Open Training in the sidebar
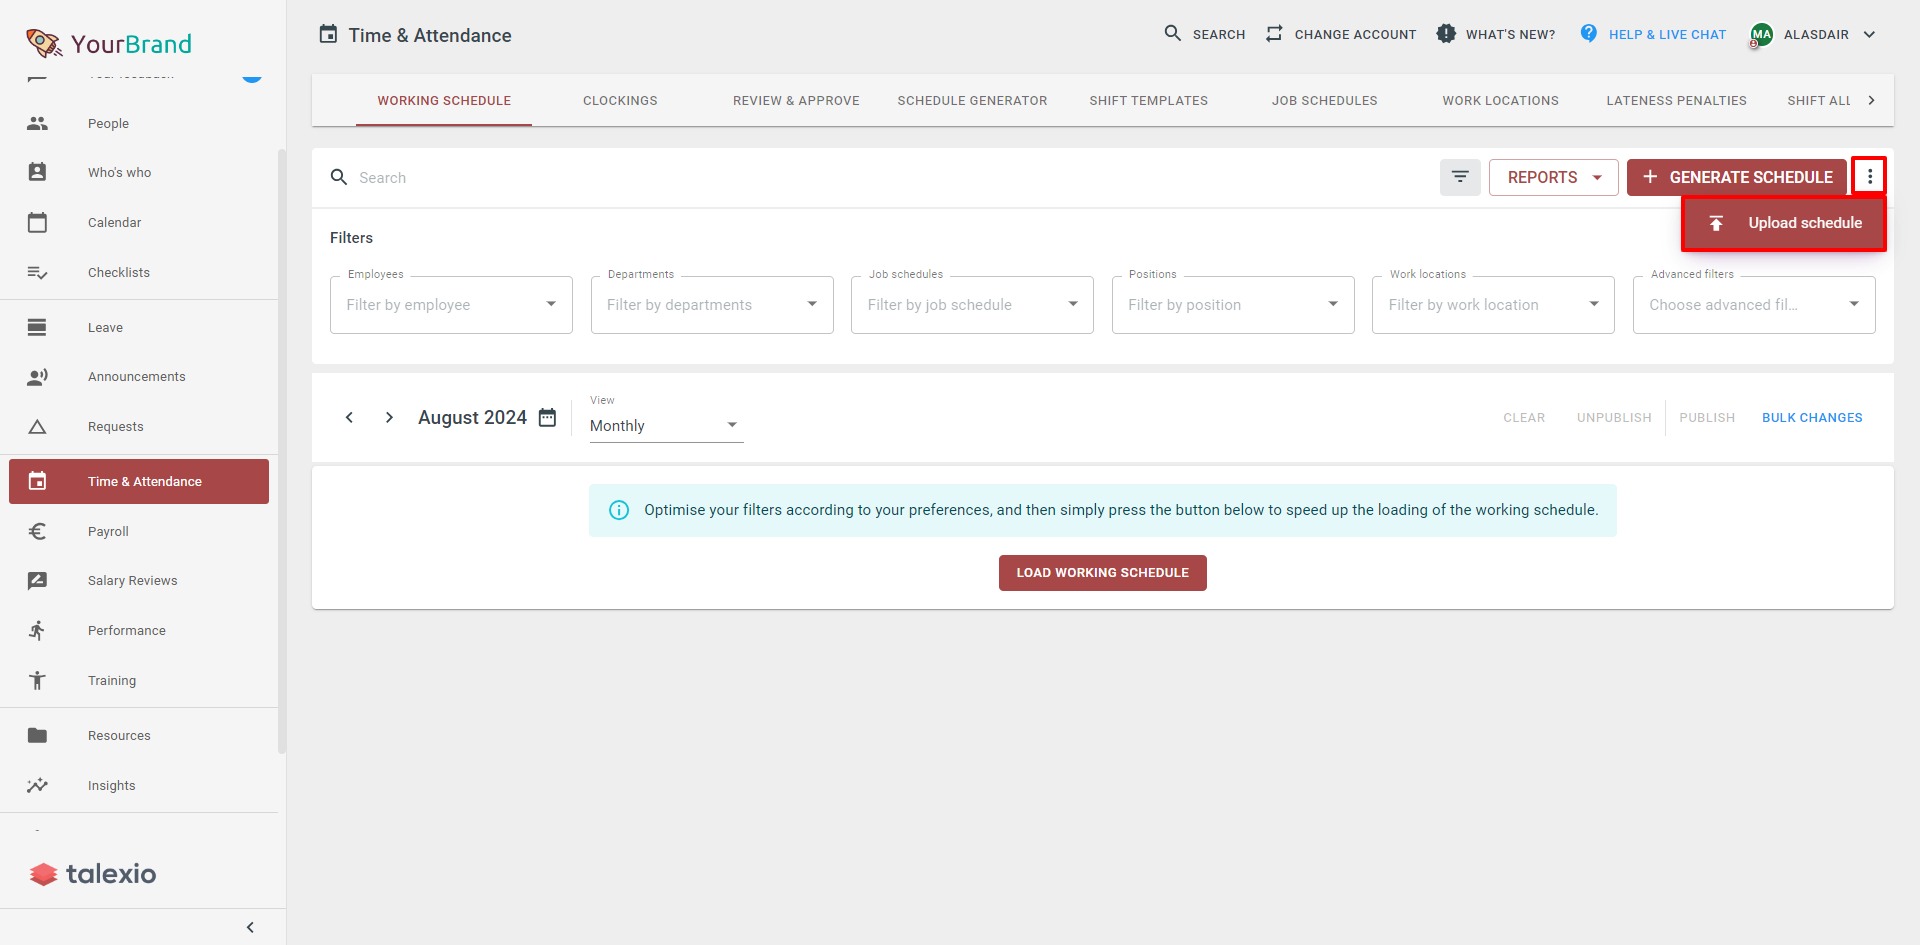This screenshot has height=945, width=1920. [139, 680]
